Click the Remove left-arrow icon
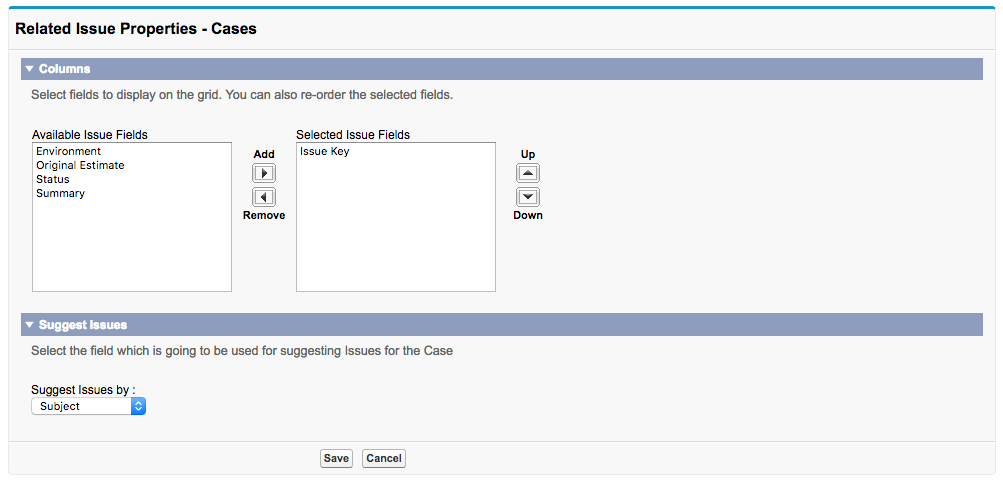Viewport: 1003px width, 497px height. click(x=264, y=197)
